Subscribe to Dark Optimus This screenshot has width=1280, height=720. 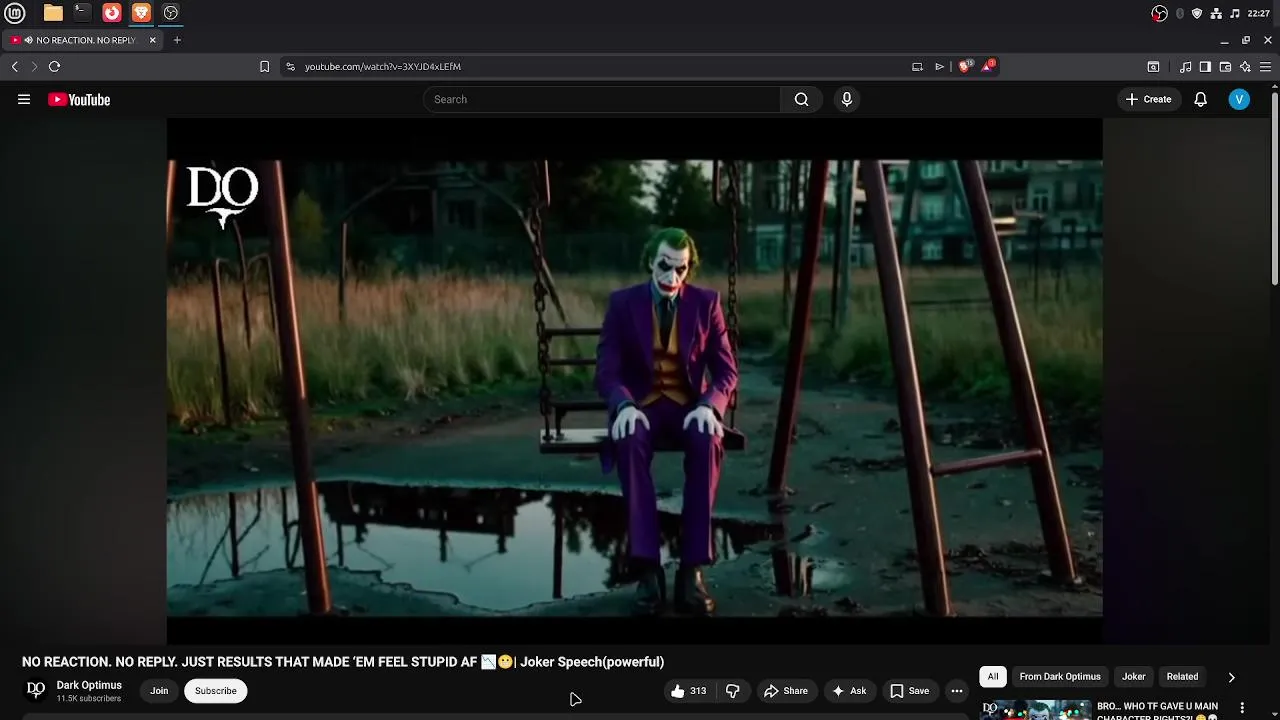tap(215, 690)
